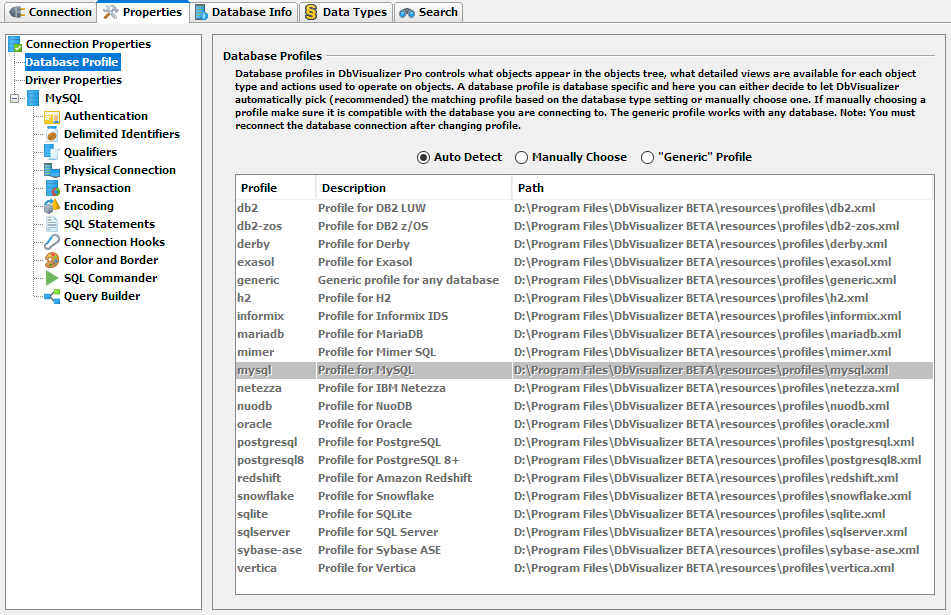Click the Qualifiers icon in sidebar
This screenshot has width=951, height=615.
point(52,153)
